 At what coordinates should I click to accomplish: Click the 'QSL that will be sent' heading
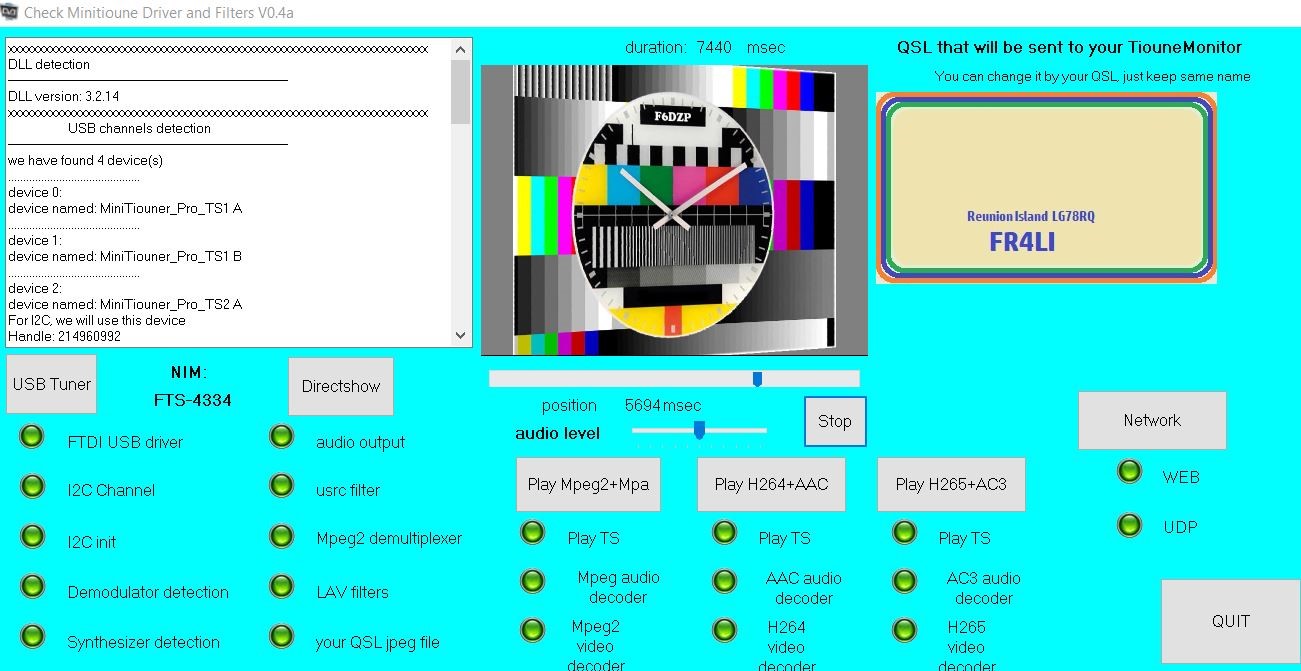(1070, 47)
